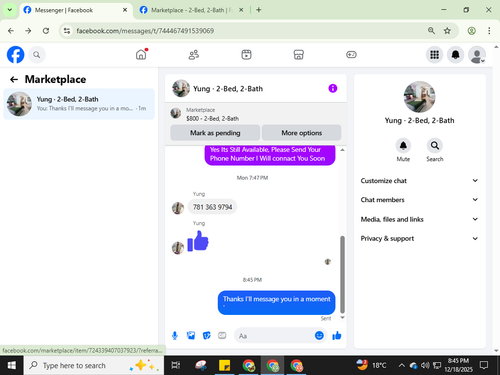The image size is (500, 375).
Task: Click the chat header title Yung - 2-Bed, 2-Bath
Action: coord(228,89)
